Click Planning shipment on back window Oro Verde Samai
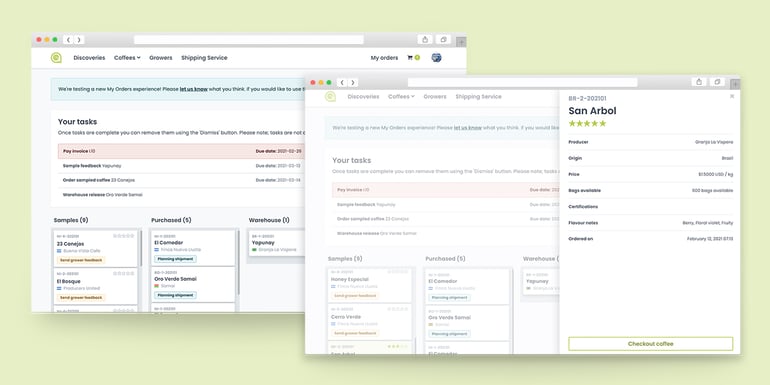 175,295
